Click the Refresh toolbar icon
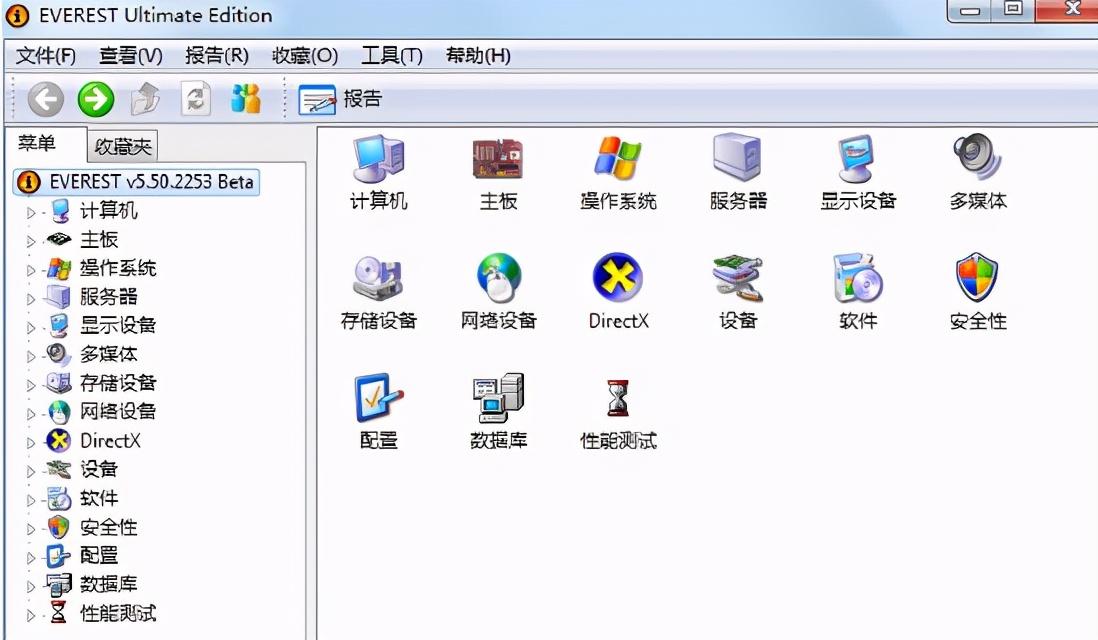Screen dimensions: 1098x640 click(196, 99)
